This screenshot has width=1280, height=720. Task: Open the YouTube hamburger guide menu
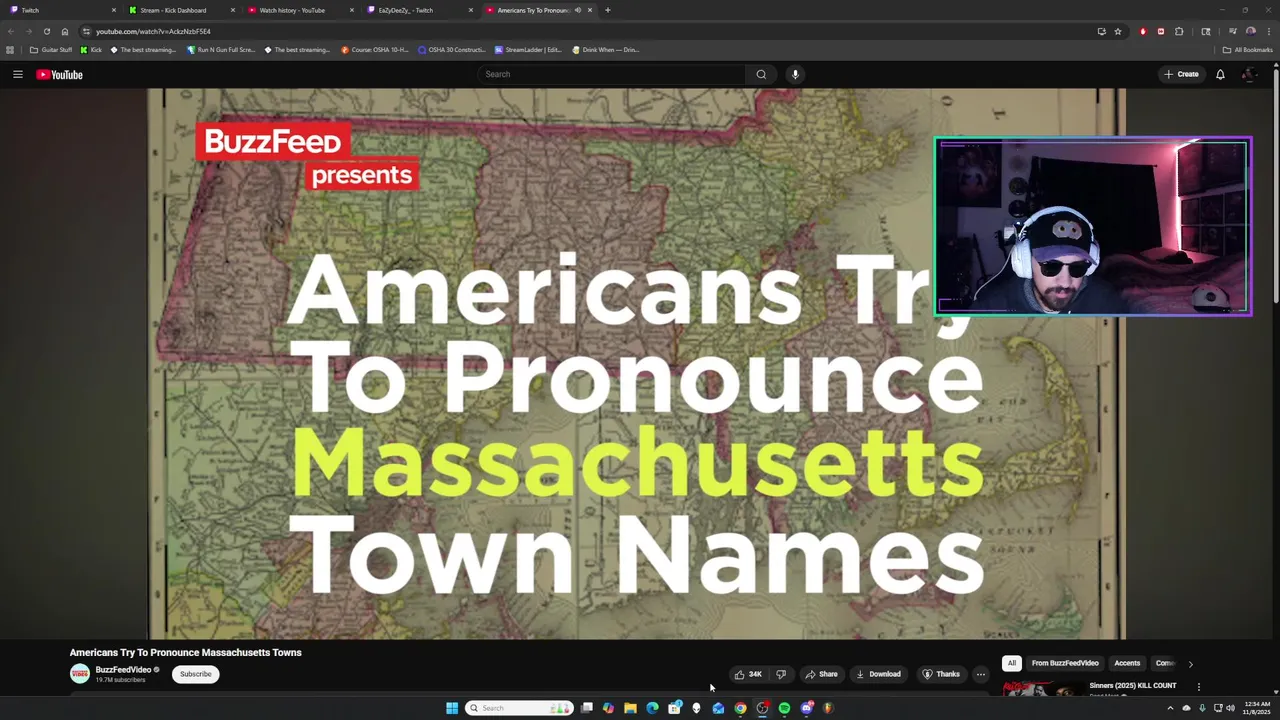(17, 74)
